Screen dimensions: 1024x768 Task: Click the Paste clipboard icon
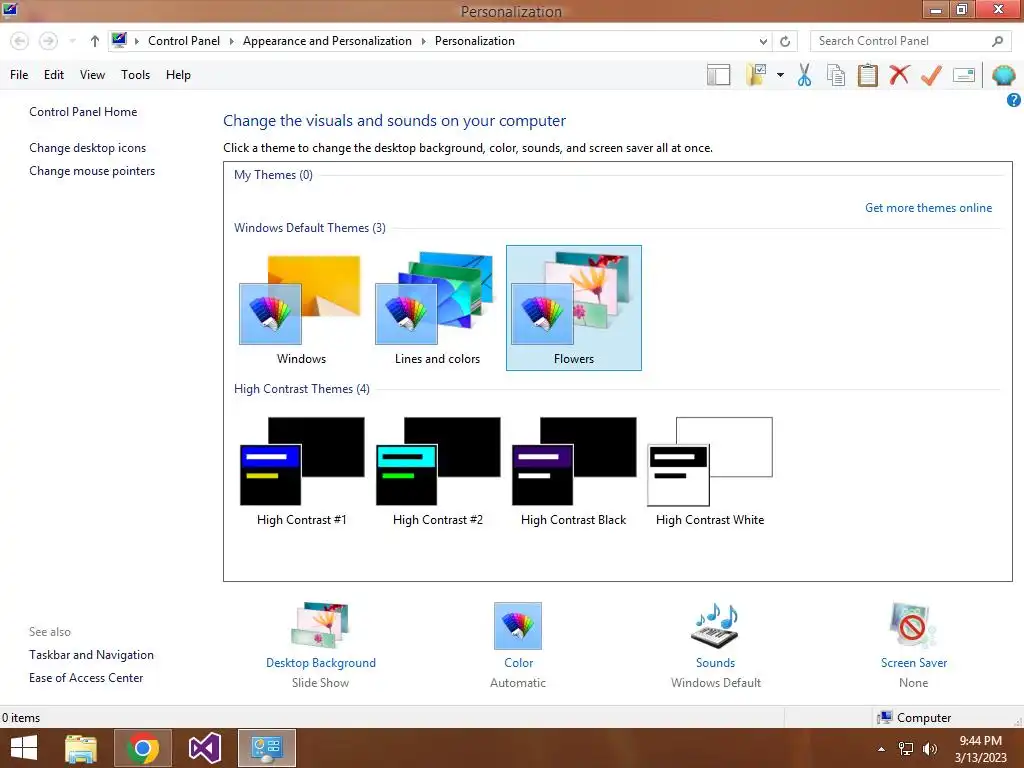coord(867,75)
